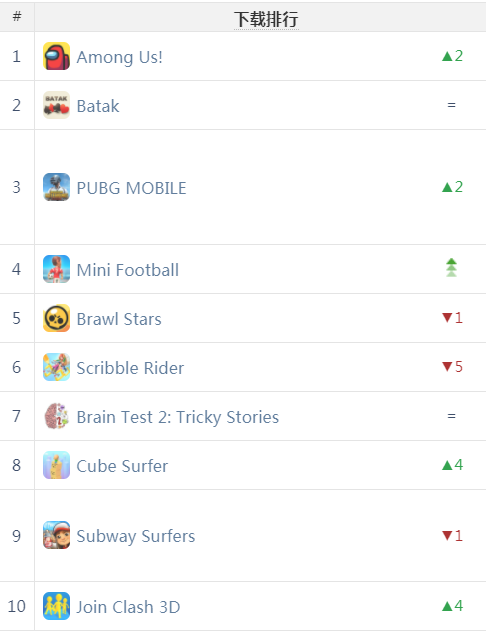Click the Brawl Stars skull icon
Screen dimensions: 486x633
pos(57,318)
